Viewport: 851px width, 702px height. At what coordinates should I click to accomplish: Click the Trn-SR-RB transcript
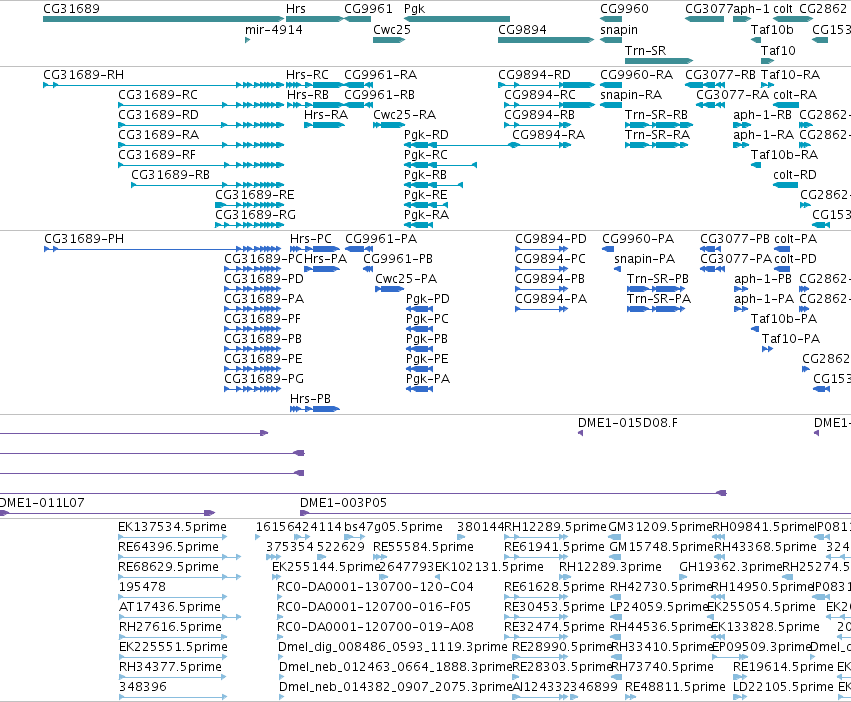click(658, 125)
